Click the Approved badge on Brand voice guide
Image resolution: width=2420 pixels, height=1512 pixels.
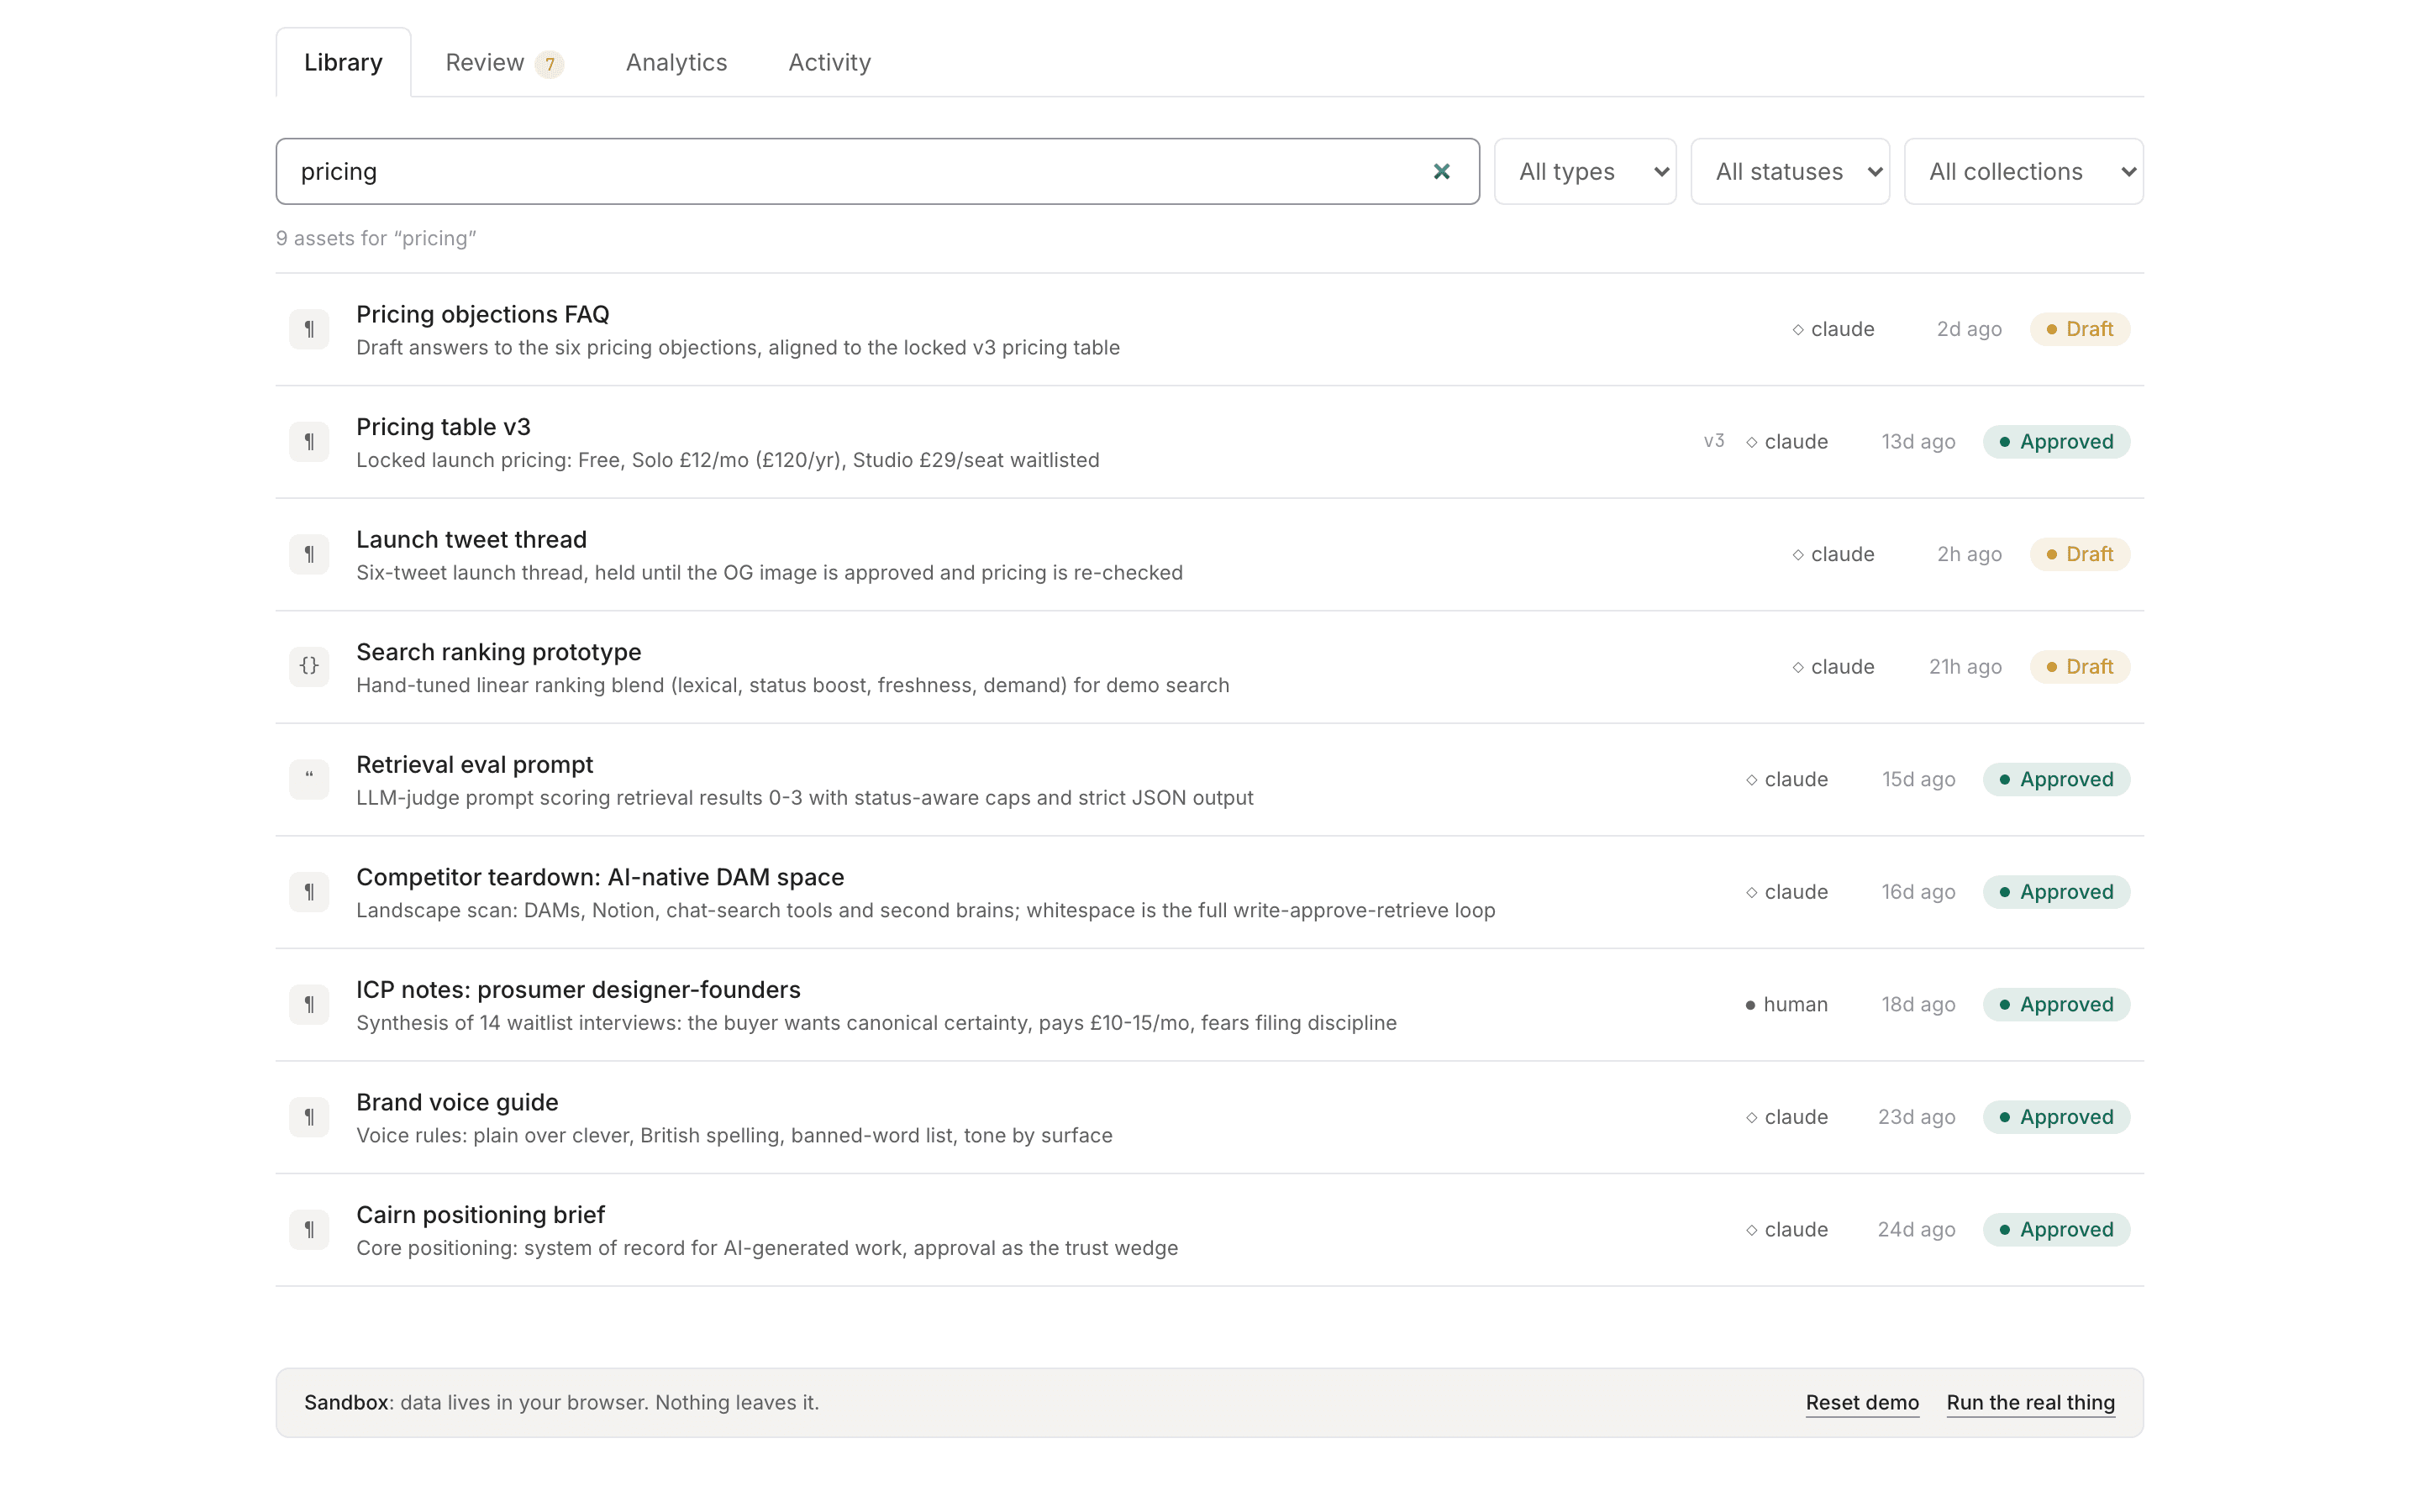coord(2056,1117)
